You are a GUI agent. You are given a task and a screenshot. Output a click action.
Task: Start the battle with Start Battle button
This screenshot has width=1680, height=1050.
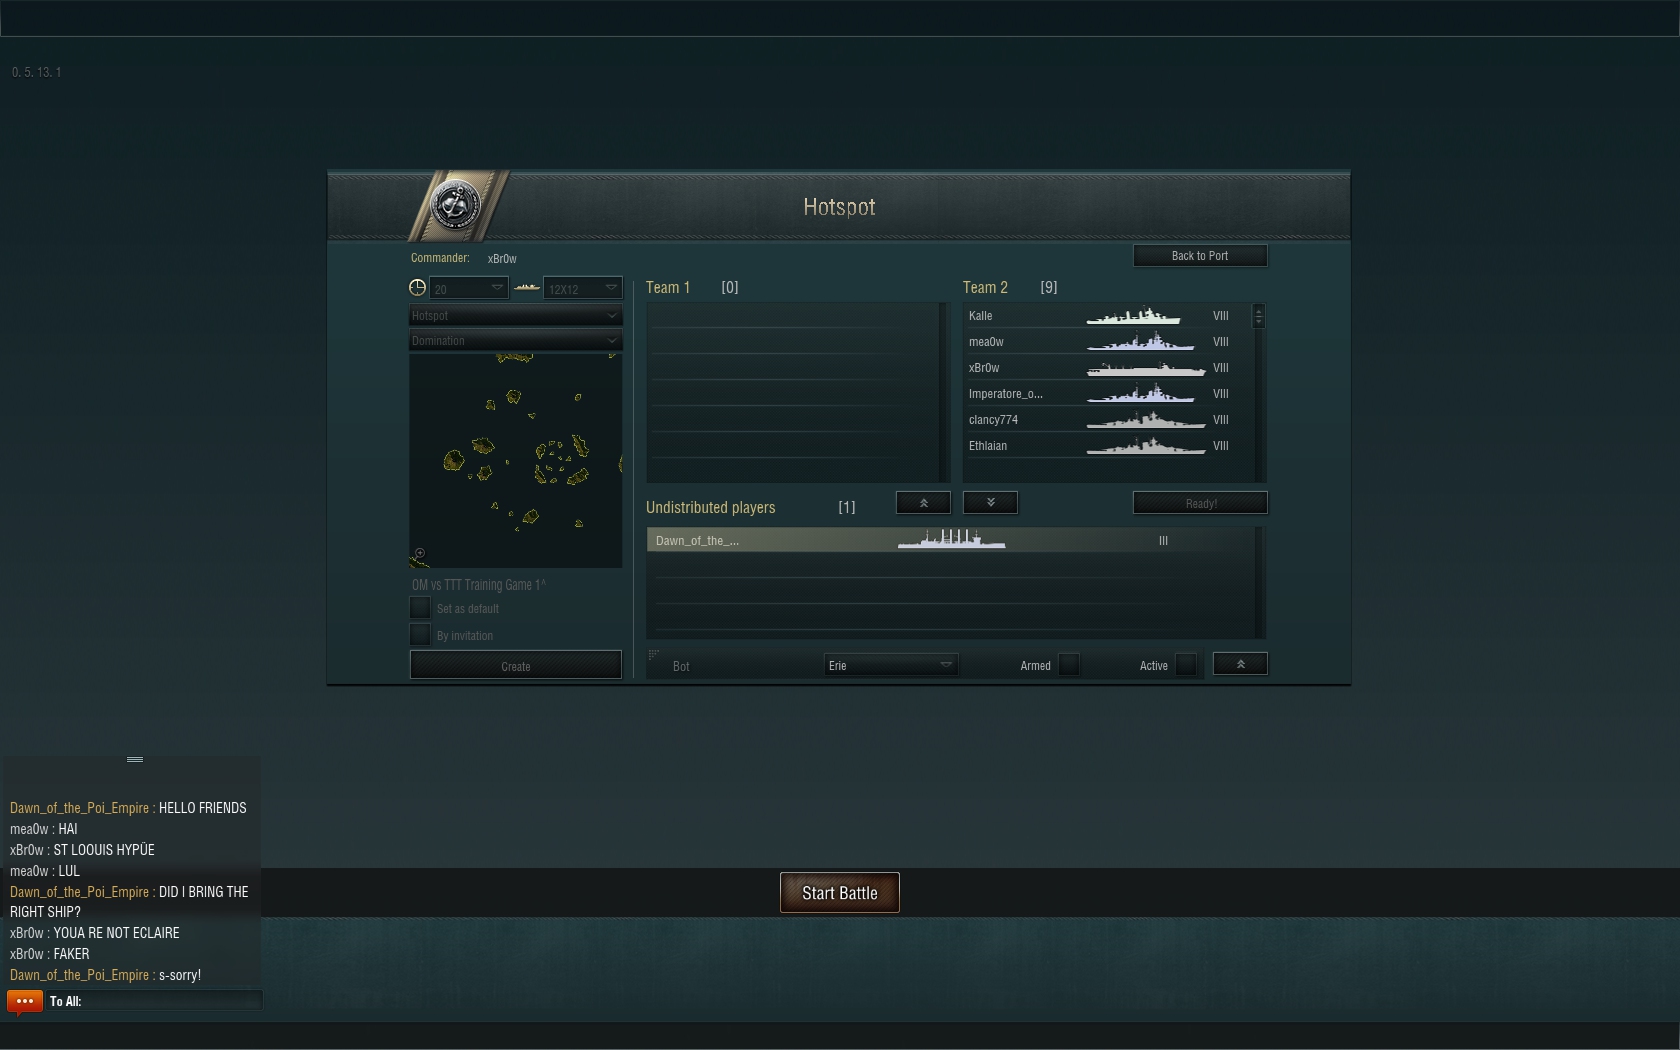point(840,893)
